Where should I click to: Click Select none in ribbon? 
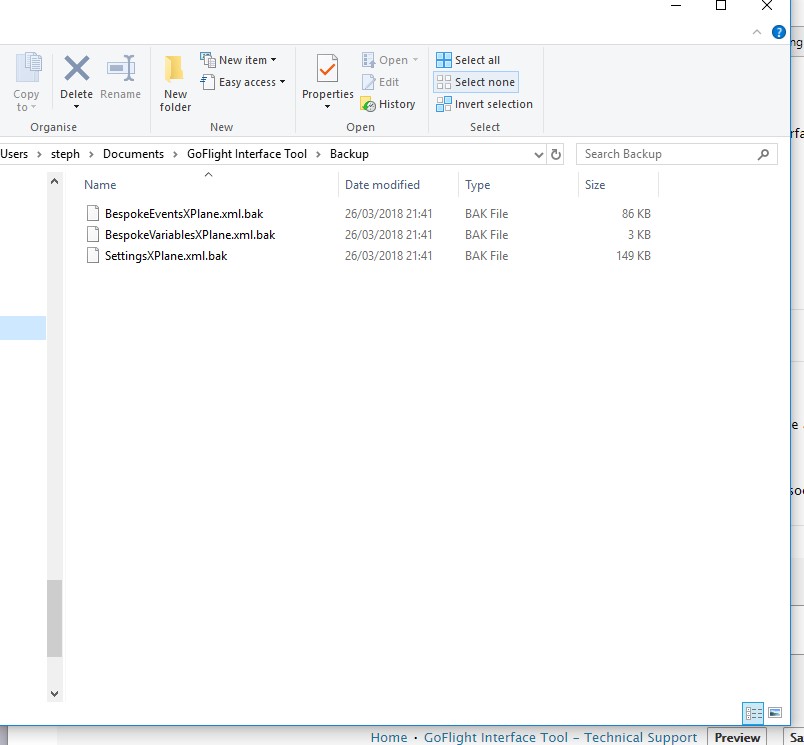point(475,82)
